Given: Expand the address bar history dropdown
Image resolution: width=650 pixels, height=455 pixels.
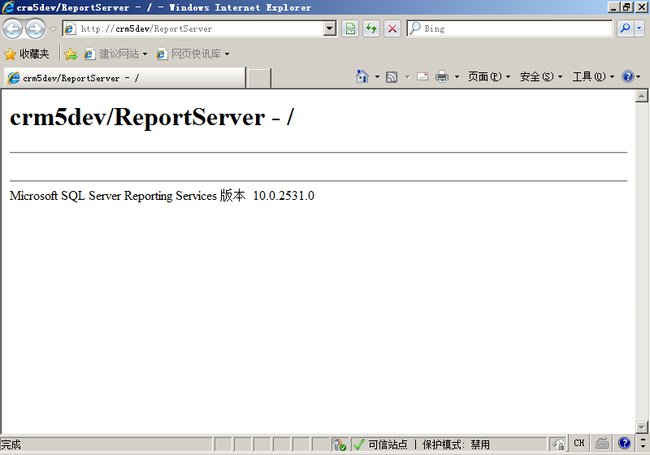Looking at the screenshot, I should point(330,29).
